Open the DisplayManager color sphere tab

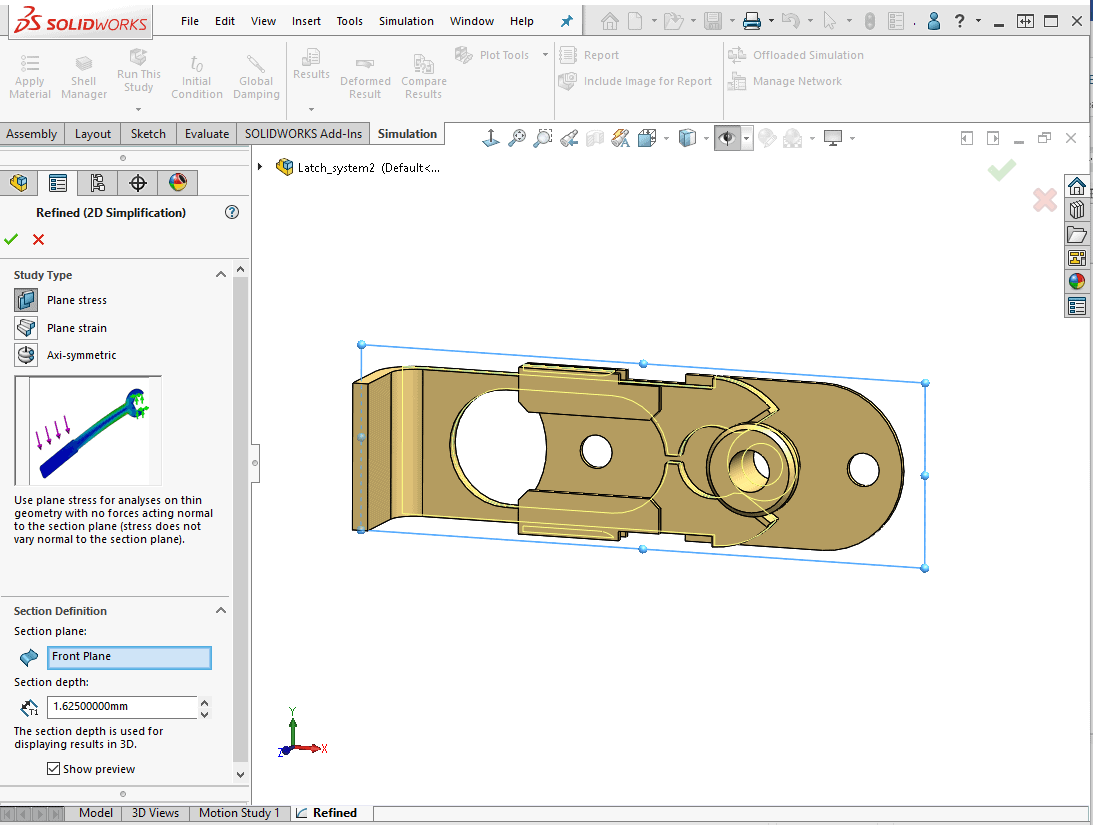coord(177,182)
